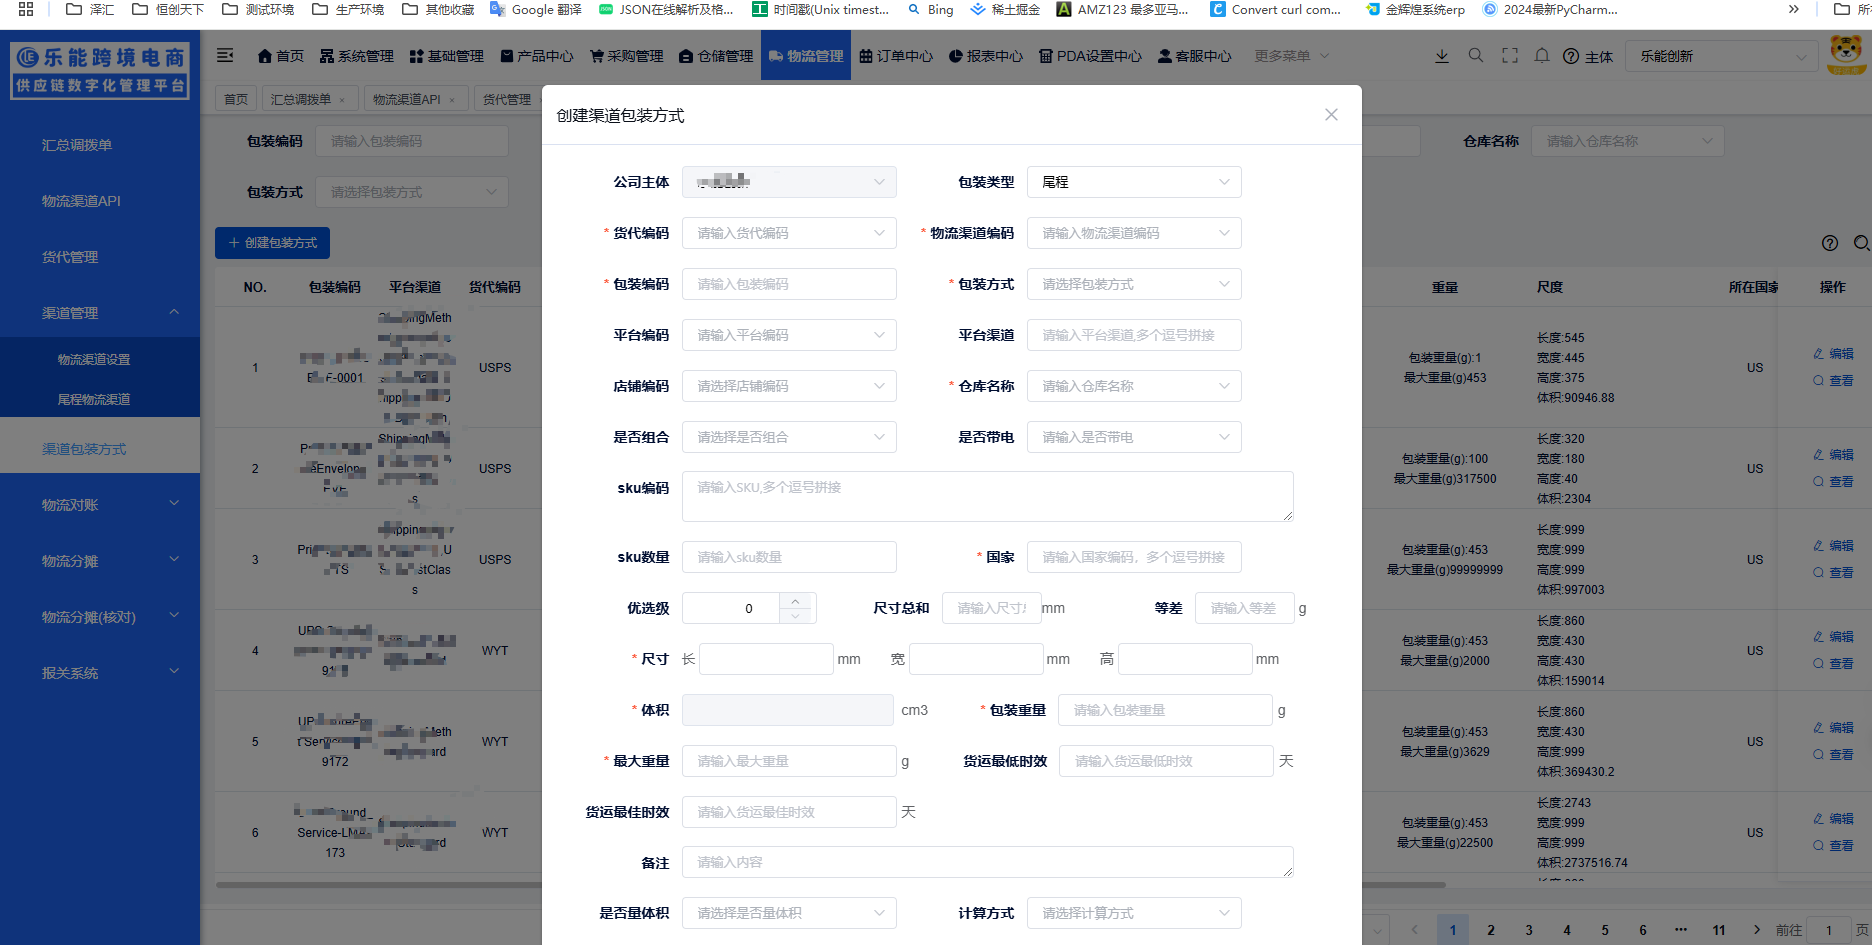Open the 包装类型 dropdown showing 尾程
This screenshot has height=945, width=1872.
(x=1134, y=182)
